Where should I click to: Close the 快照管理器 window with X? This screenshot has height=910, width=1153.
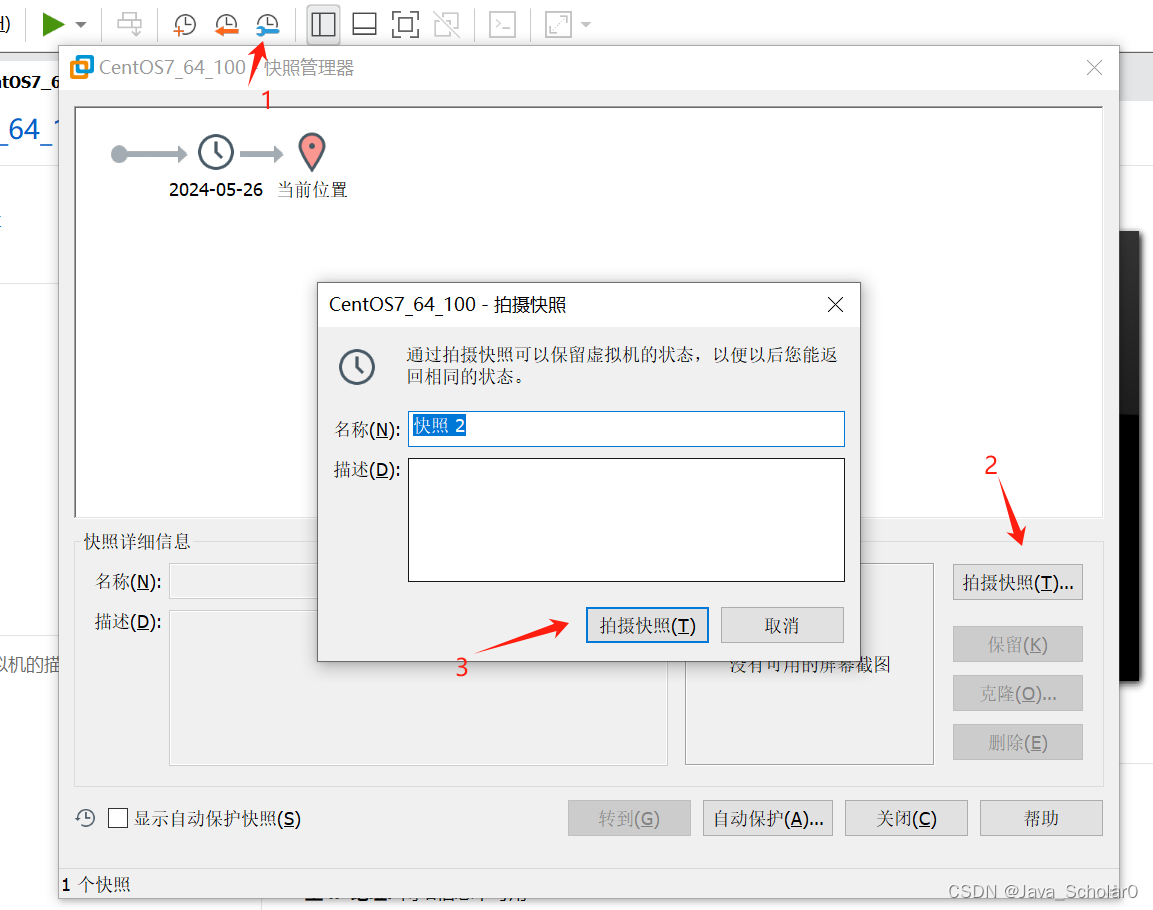coord(1094,68)
